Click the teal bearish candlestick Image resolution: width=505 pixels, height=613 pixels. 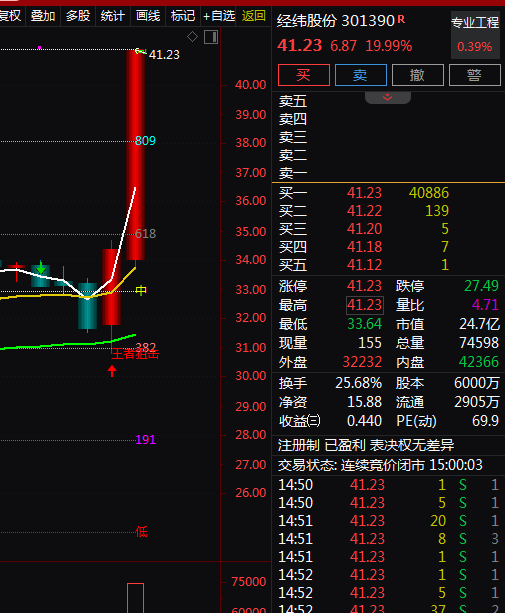pos(88,306)
